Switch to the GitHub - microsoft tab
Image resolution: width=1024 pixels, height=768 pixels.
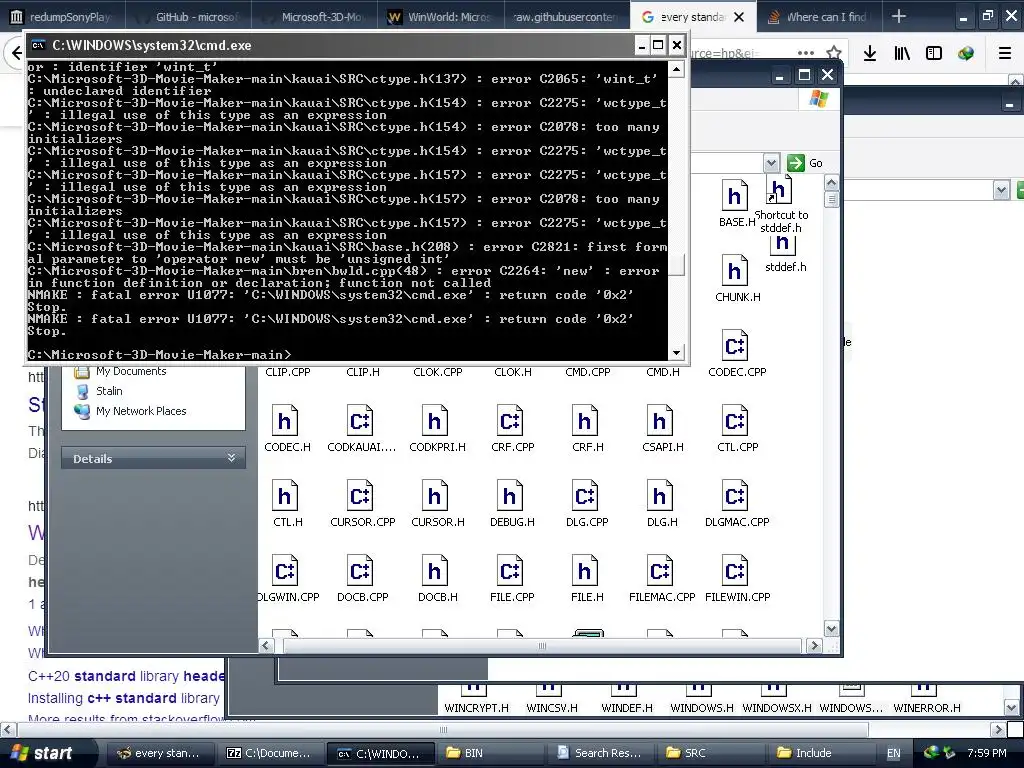(188, 17)
